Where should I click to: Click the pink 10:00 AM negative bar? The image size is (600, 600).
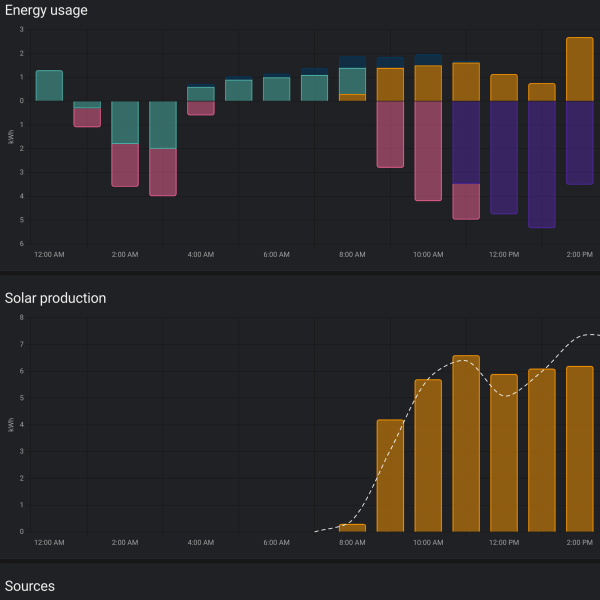pos(428,151)
